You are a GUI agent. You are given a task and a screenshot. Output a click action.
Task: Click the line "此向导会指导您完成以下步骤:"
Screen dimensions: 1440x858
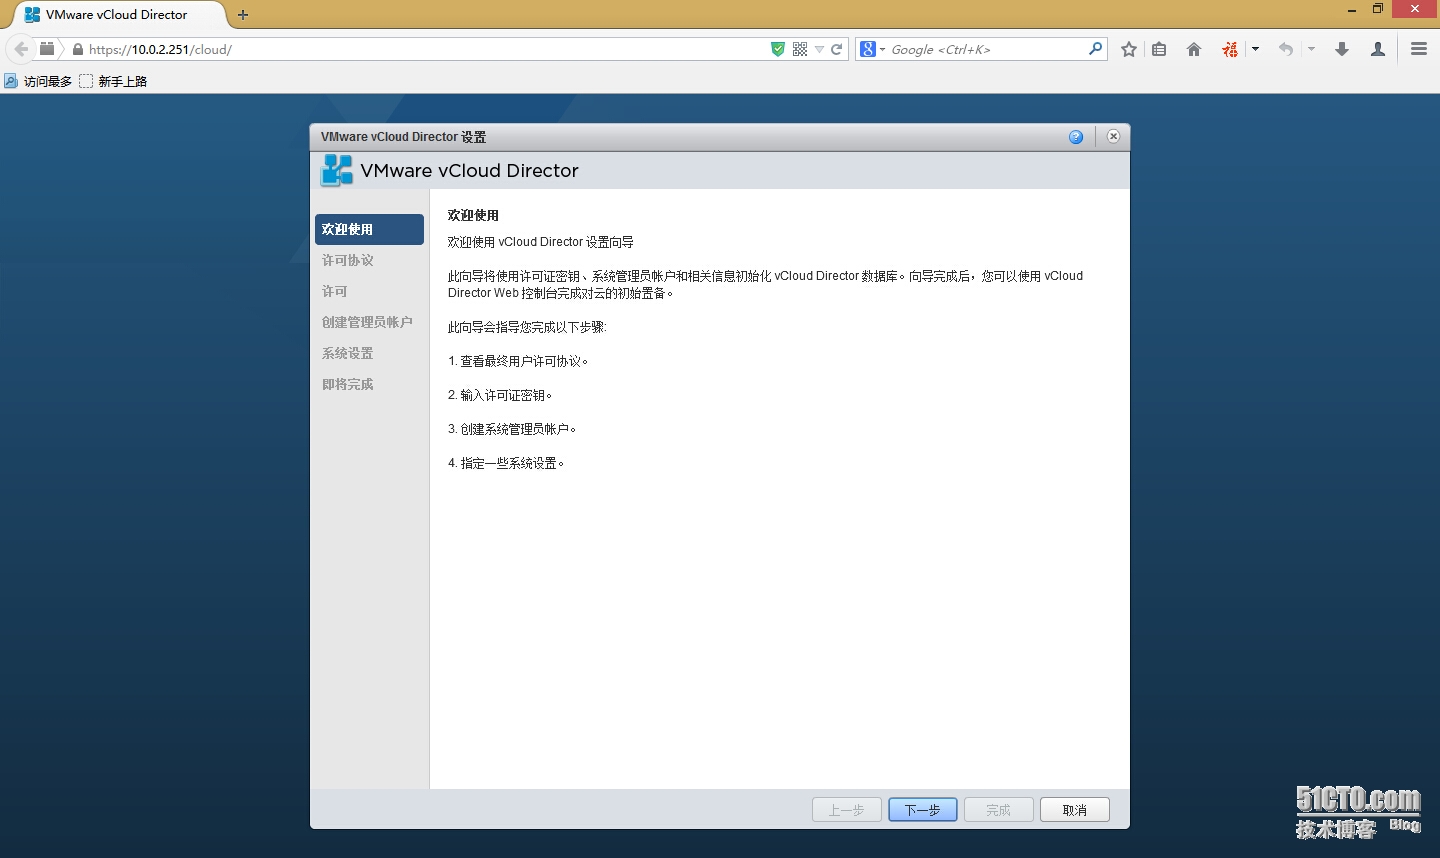coord(527,327)
